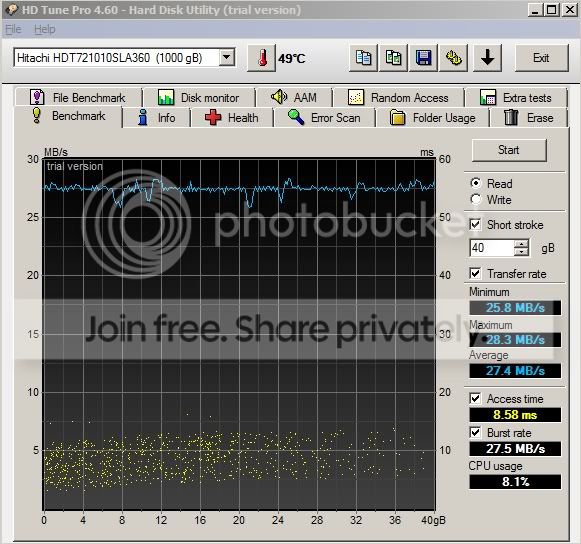Toggle the Access time checkbox
The image size is (581, 544).
coord(475,399)
